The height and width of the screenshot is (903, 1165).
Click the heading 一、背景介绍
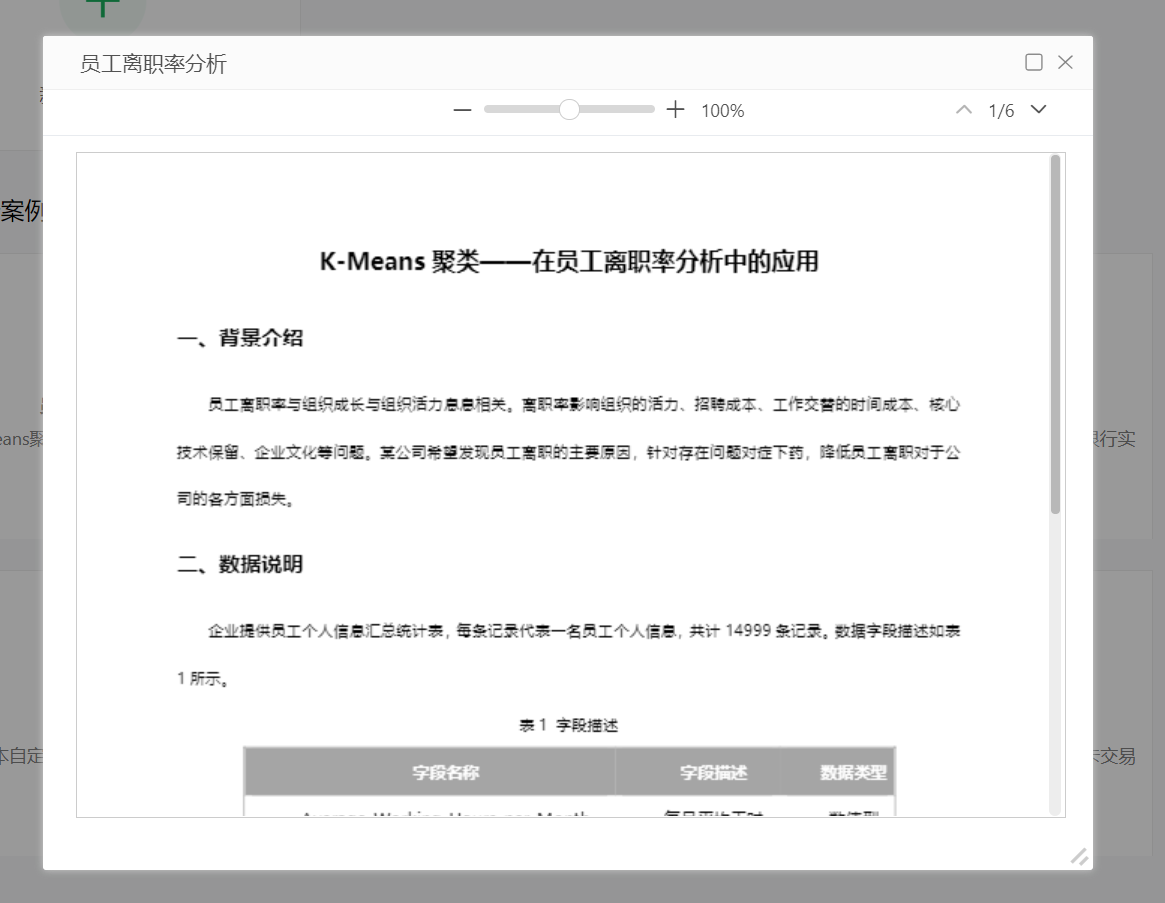(x=240, y=338)
